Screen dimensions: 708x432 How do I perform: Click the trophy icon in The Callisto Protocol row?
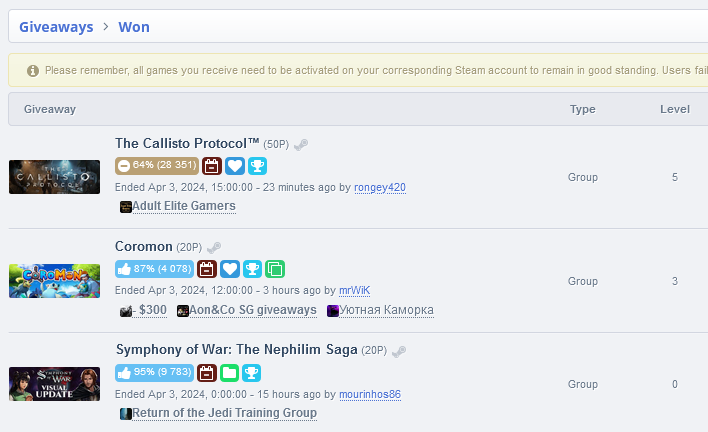tap(257, 166)
